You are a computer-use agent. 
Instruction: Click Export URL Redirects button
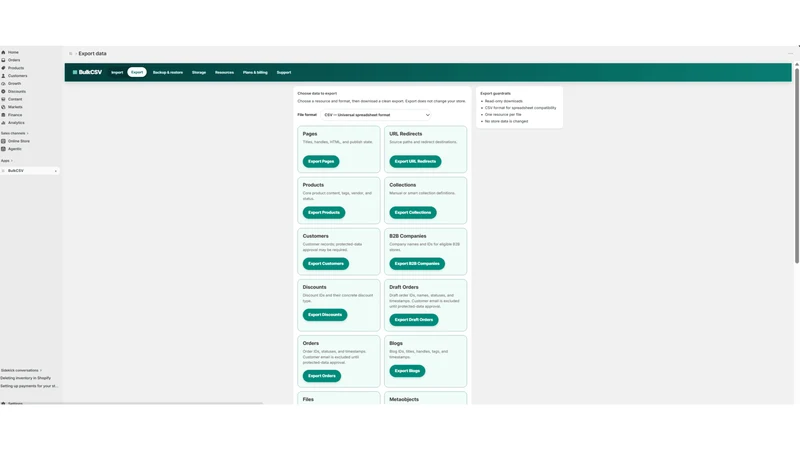point(415,161)
